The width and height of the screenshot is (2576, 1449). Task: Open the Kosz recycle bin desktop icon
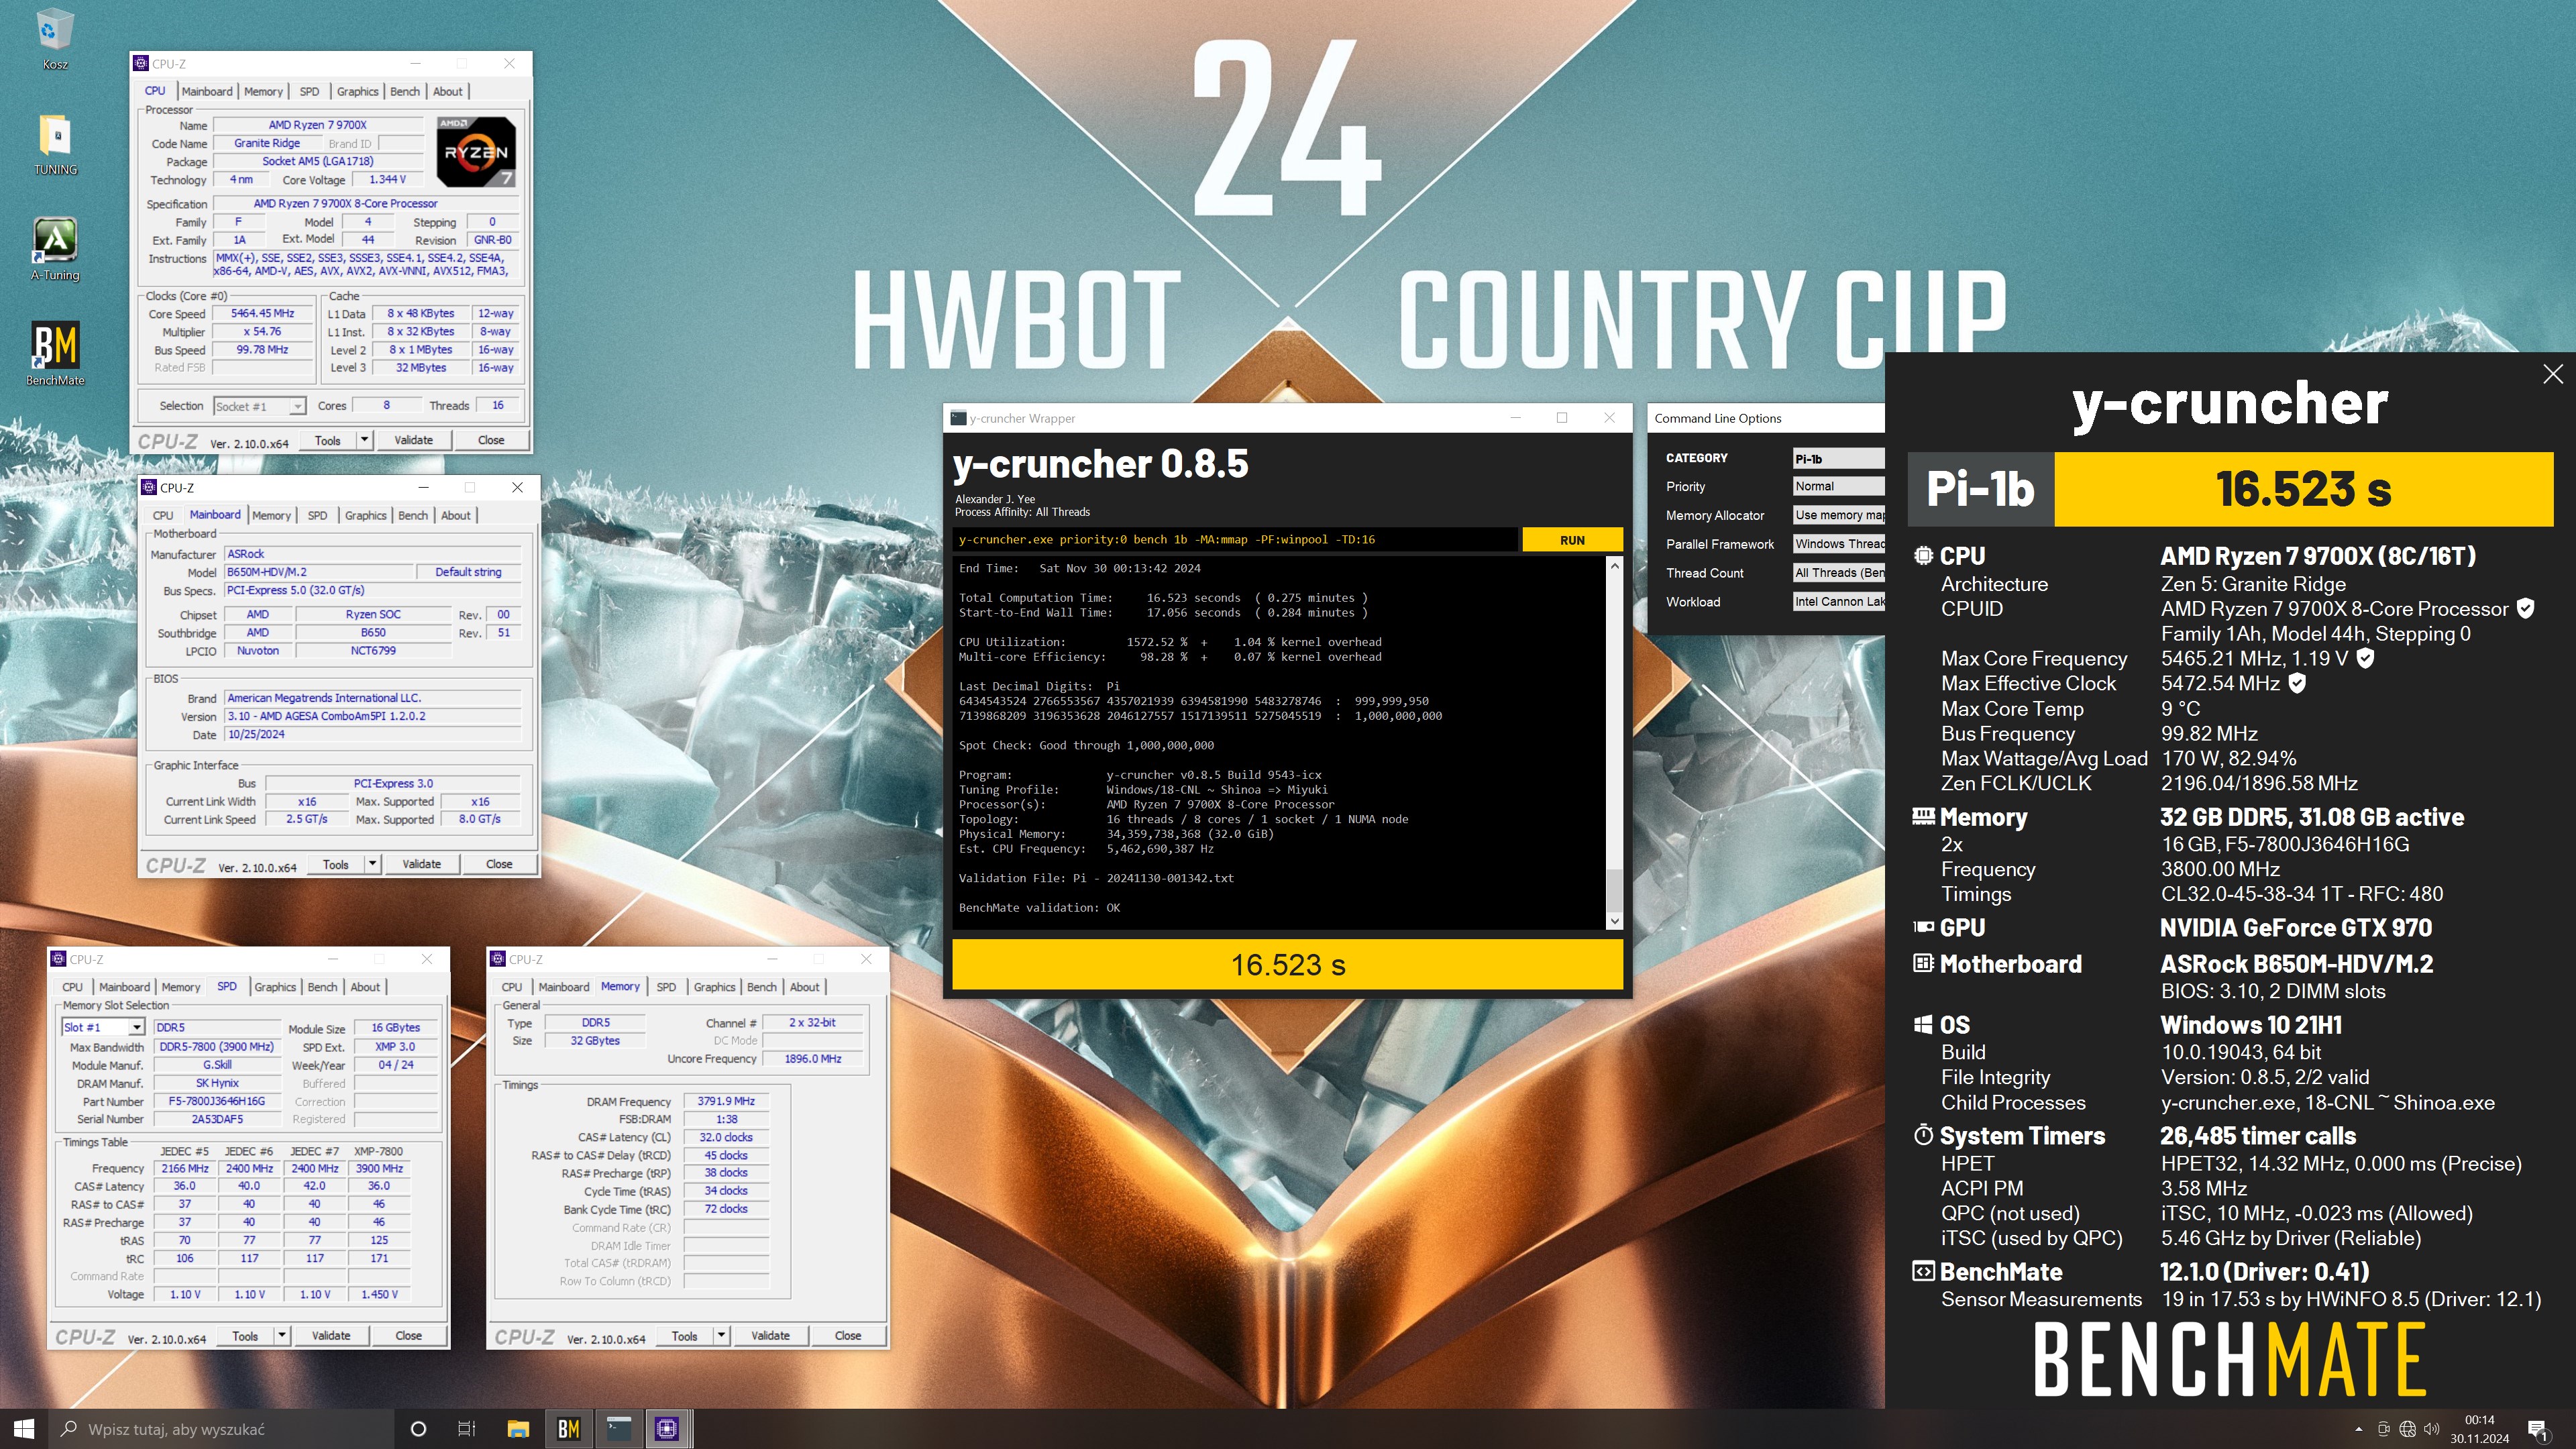point(54,38)
